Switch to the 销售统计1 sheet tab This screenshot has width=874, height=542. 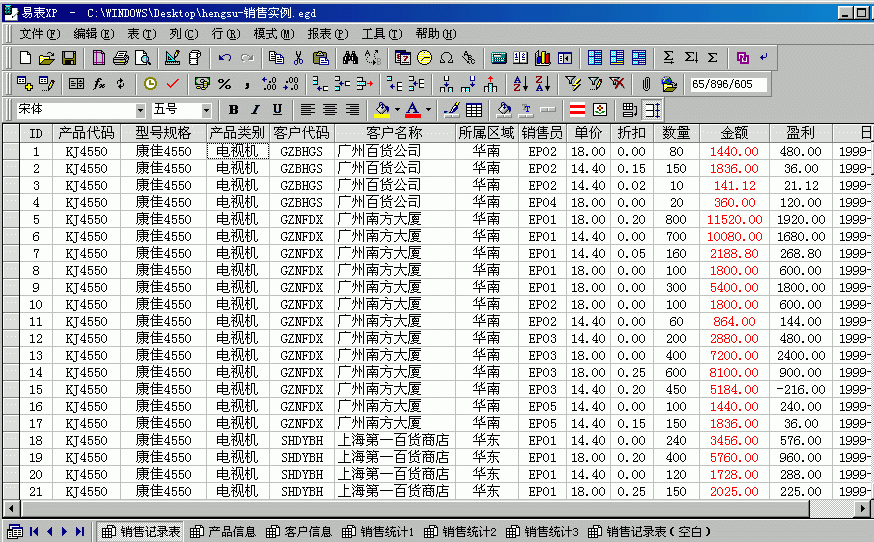[378, 531]
